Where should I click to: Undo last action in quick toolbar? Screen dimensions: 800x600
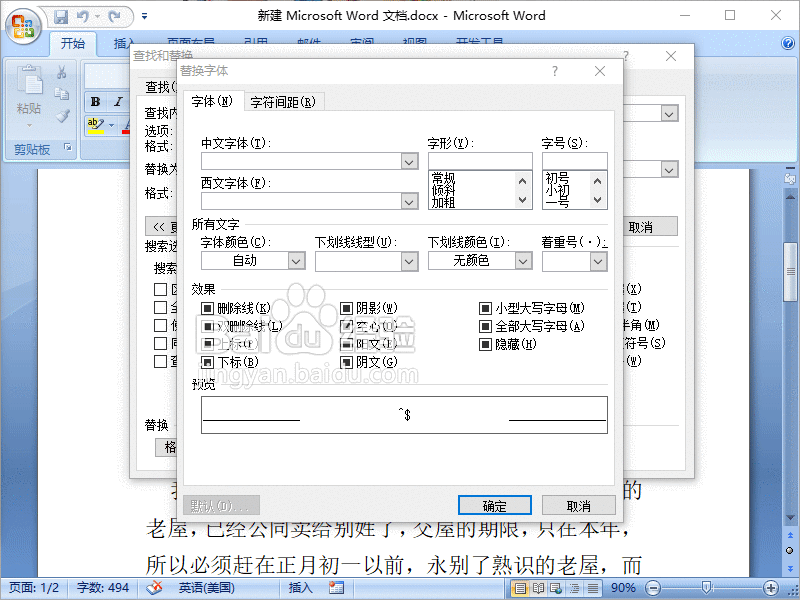[83, 17]
